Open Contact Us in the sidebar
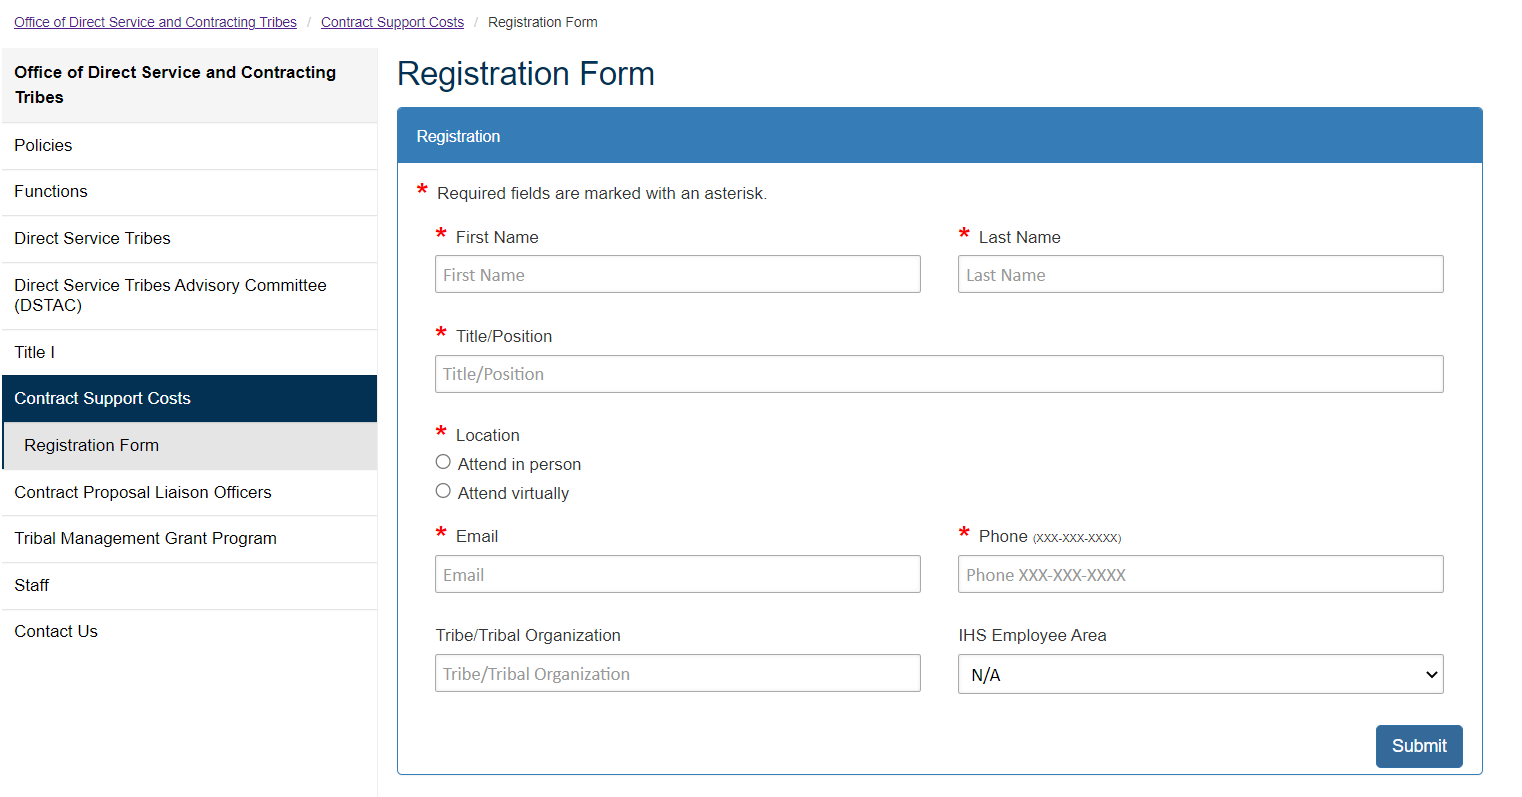 tap(56, 631)
